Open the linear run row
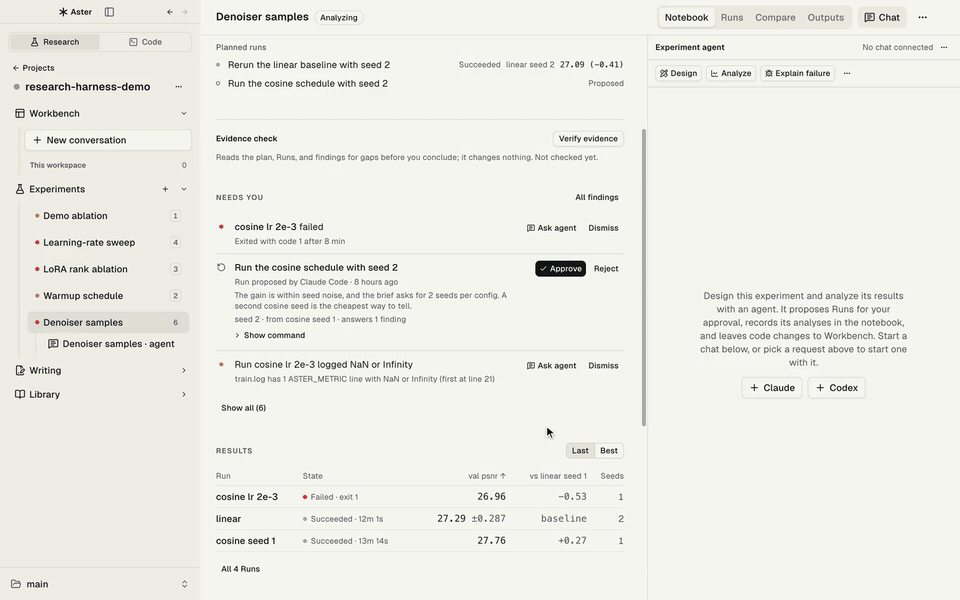This screenshot has width=960, height=600. point(419,519)
